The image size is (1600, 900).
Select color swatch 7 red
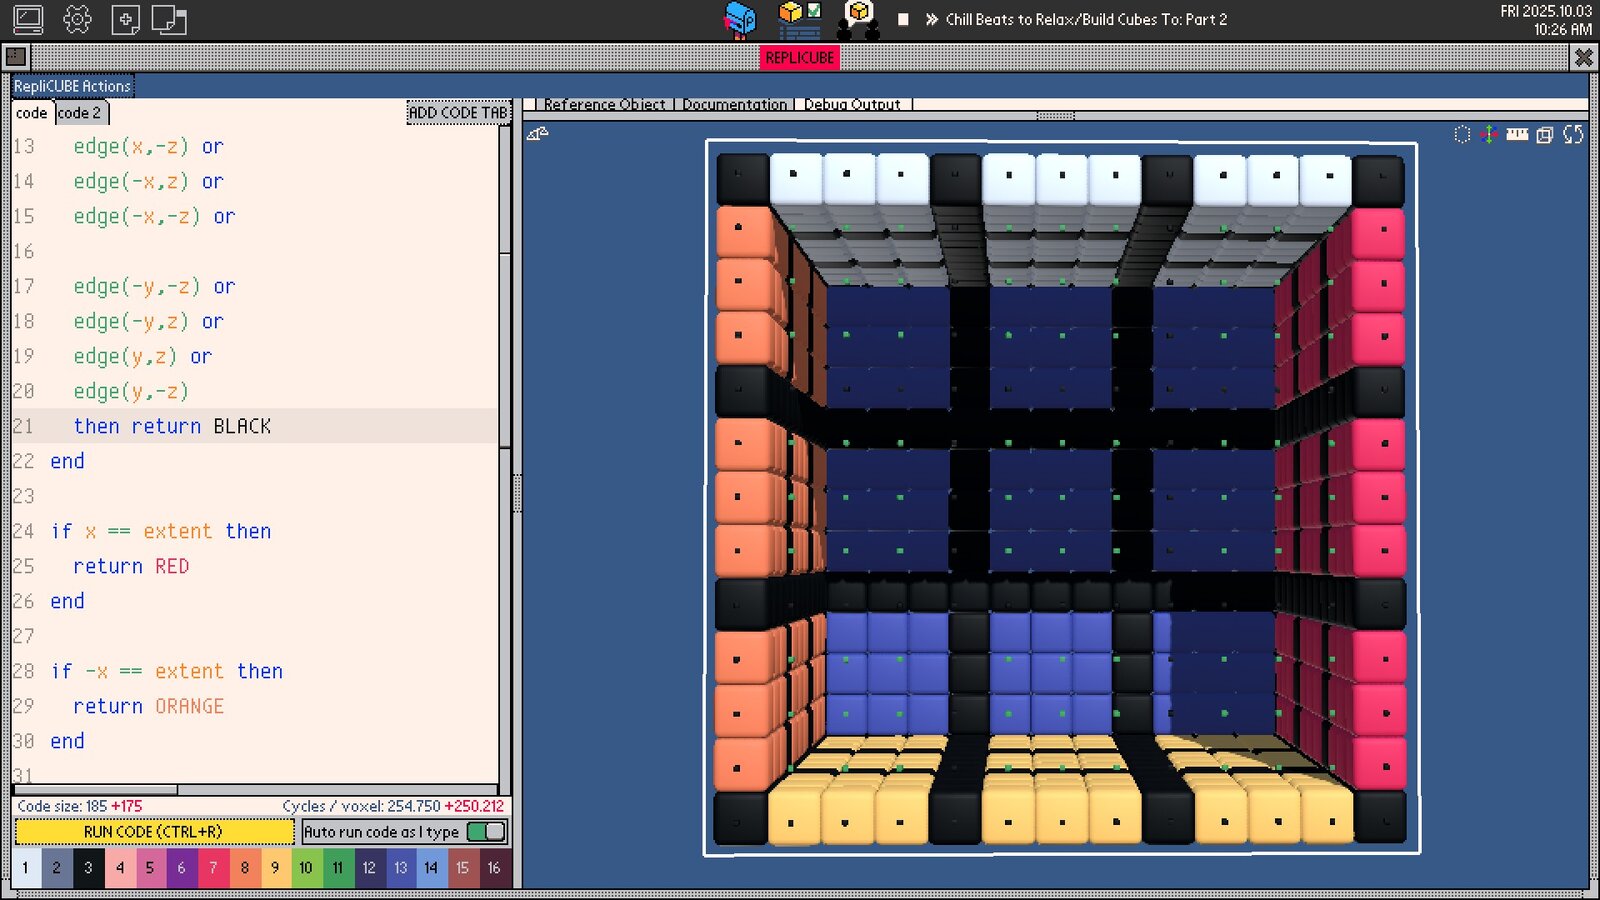point(213,868)
